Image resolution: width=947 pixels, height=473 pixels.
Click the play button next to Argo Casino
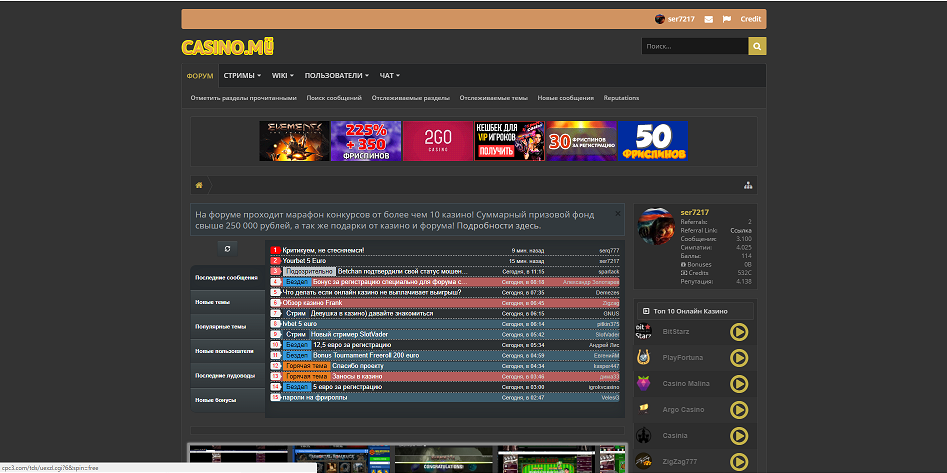[739, 410]
